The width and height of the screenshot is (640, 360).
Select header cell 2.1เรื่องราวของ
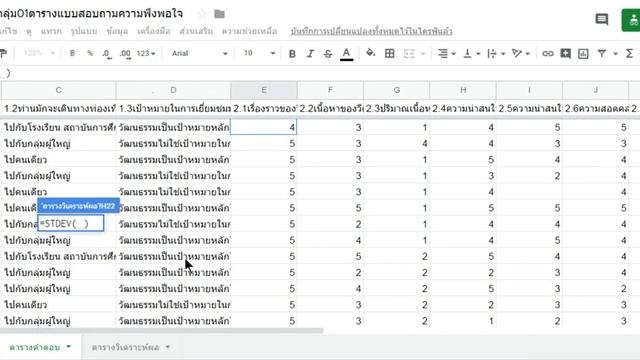(264, 109)
